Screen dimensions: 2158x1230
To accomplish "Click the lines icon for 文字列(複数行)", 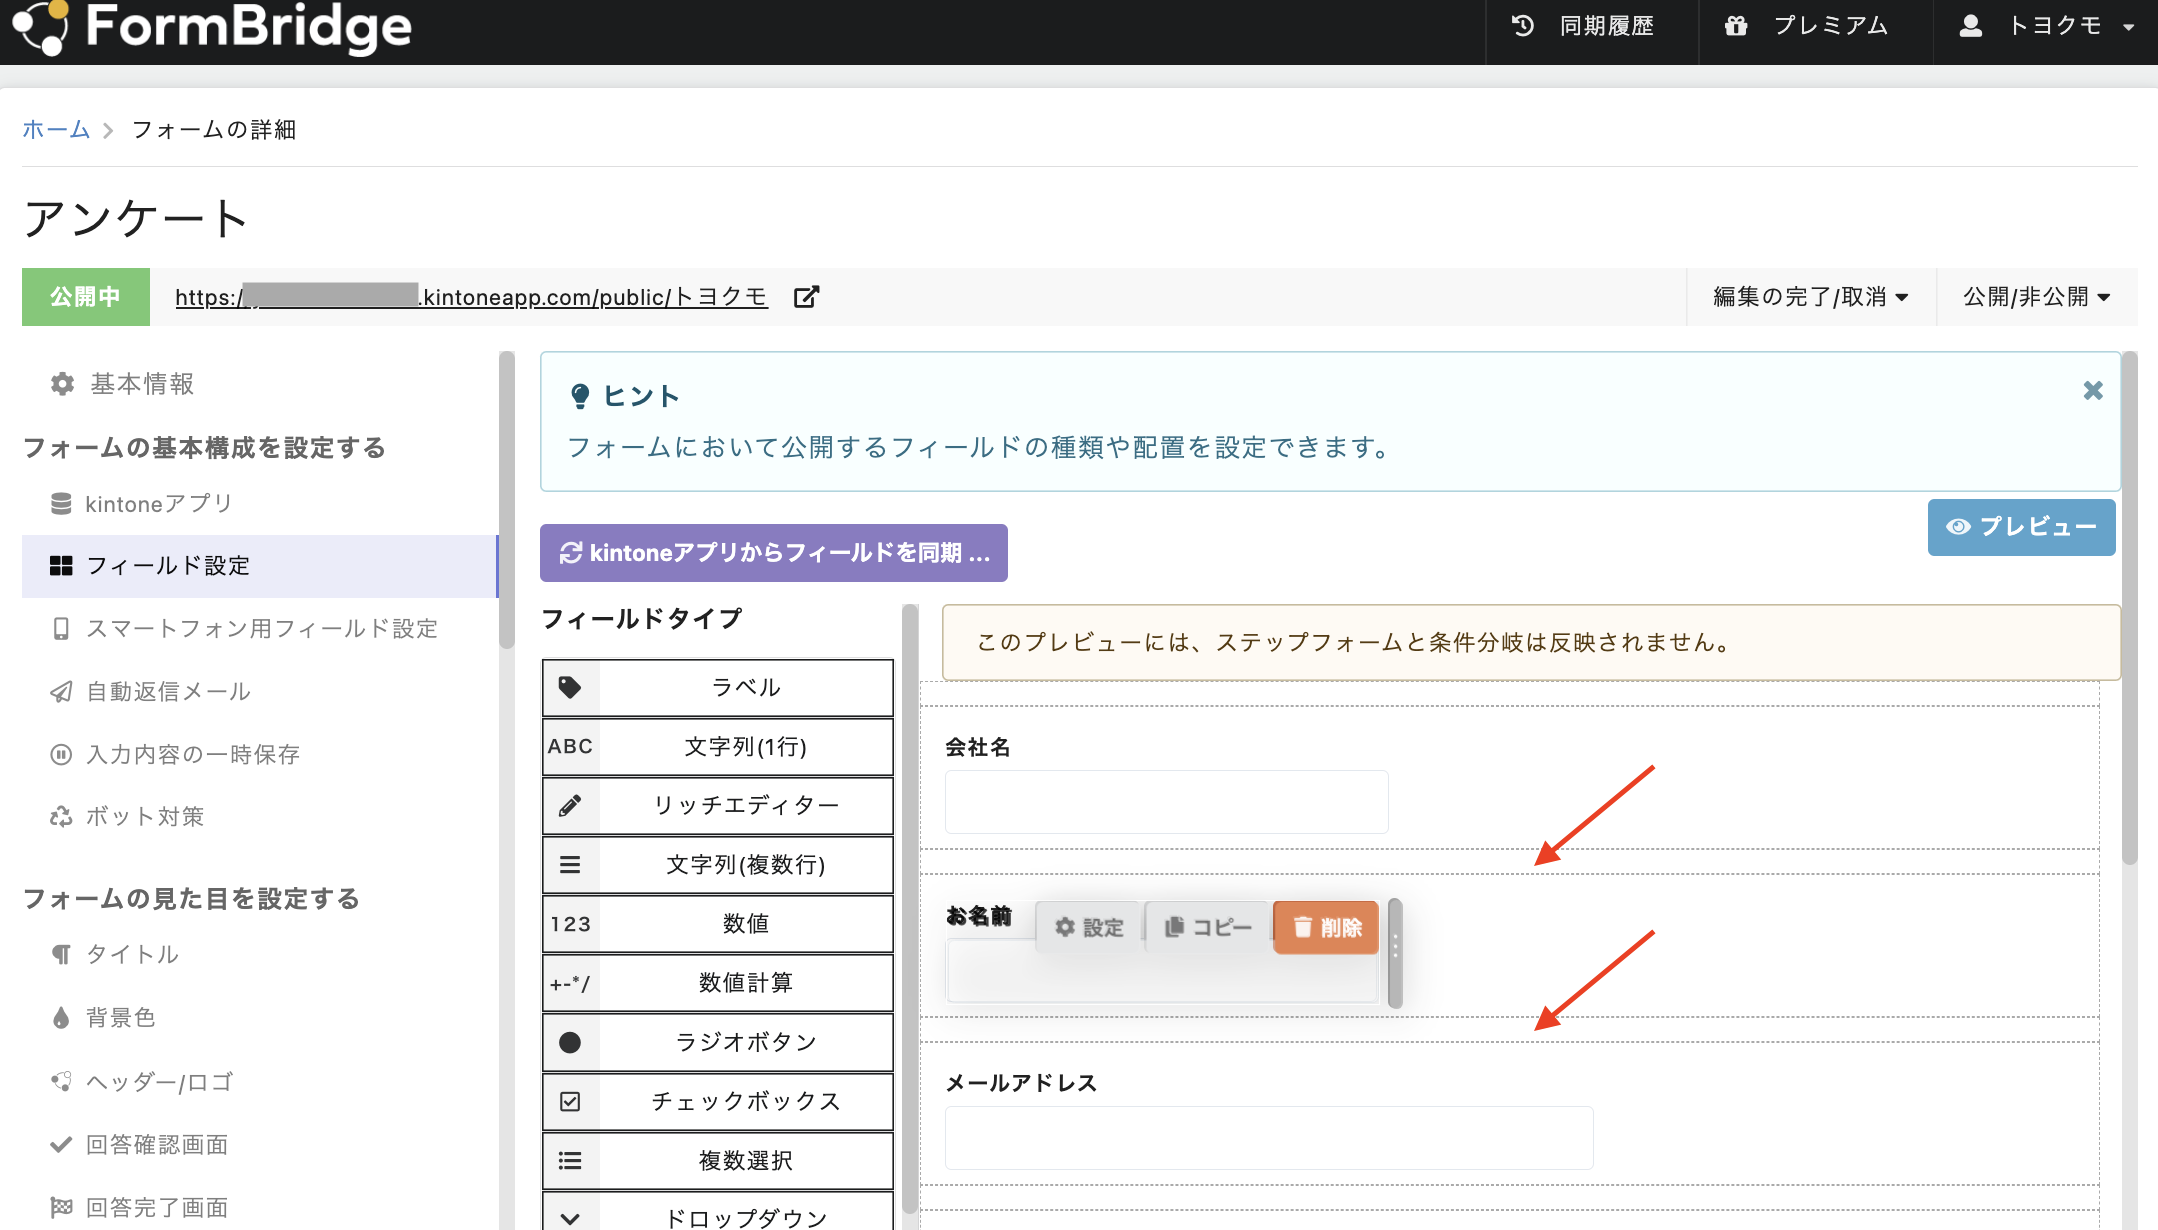I will click(x=570, y=864).
